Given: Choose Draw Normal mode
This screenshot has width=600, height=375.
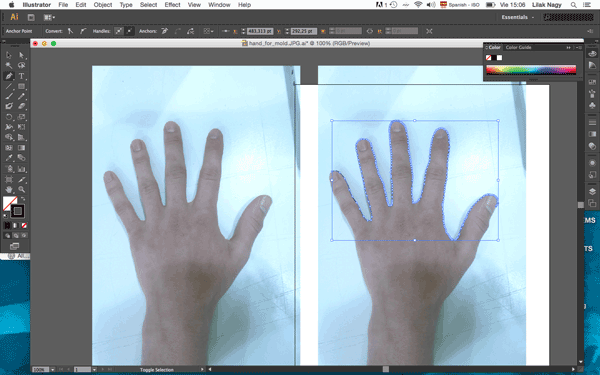Looking at the screenshot, I should tap(7, 235).
